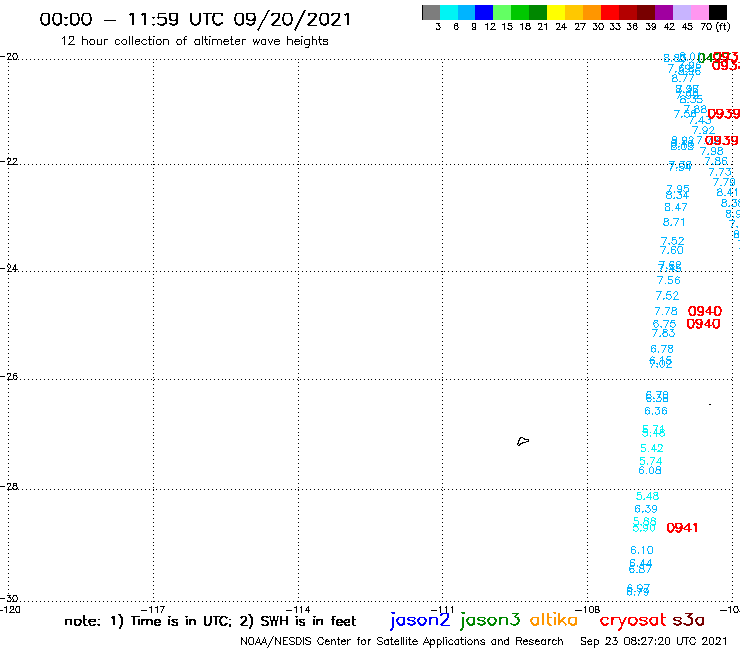Click the latitude axis label -22
The image size is (740, 650).
click(x=9, y=161)
